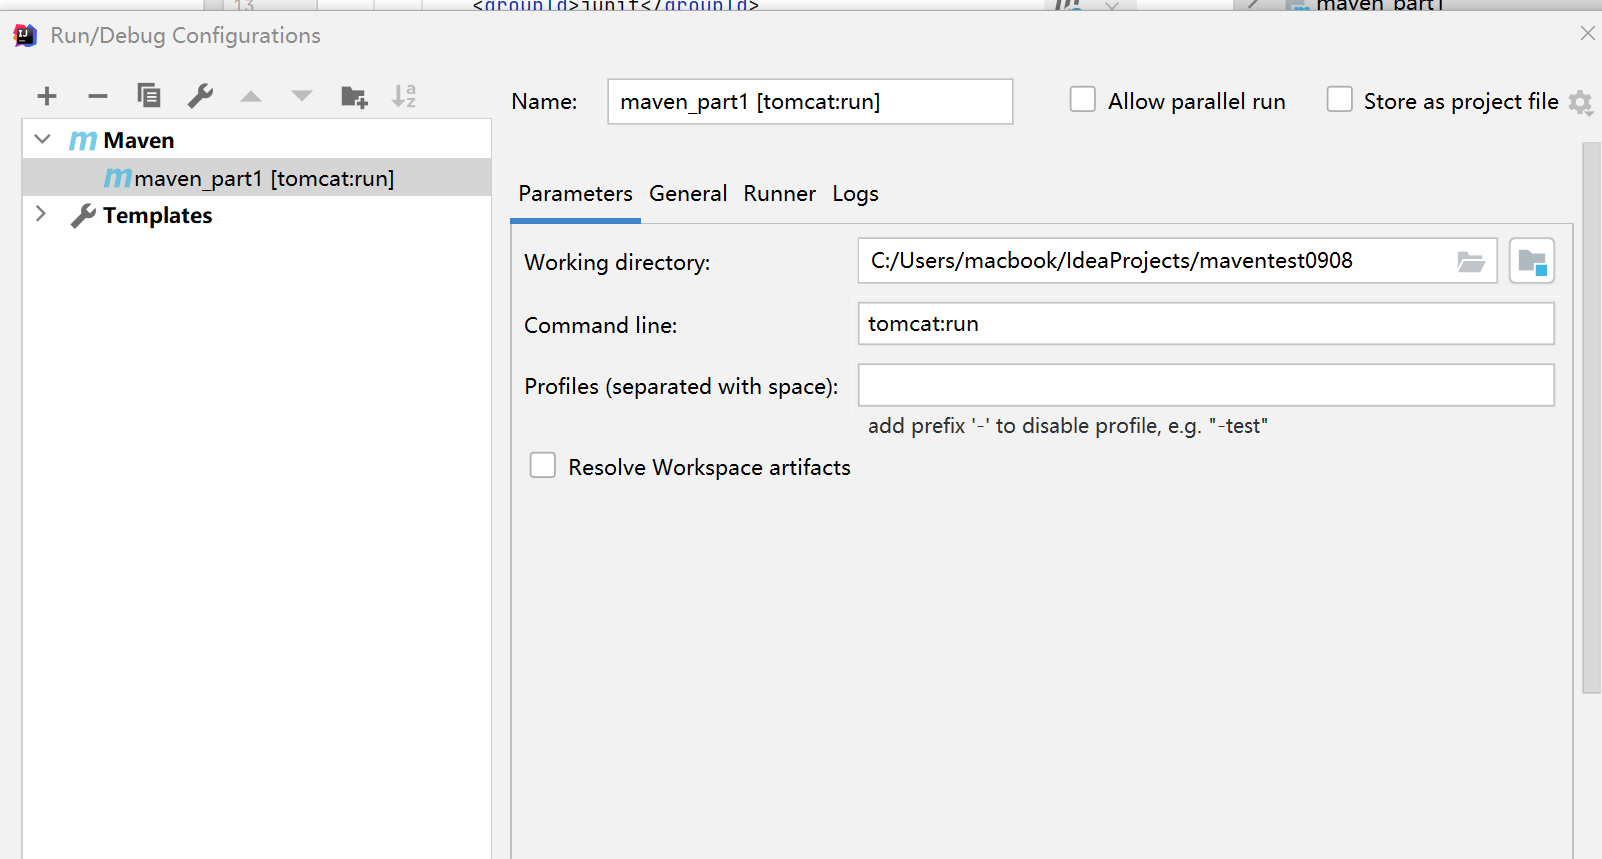Move configuration up with the up arrow
The image size is (1602, 859).
coord(251,97)
